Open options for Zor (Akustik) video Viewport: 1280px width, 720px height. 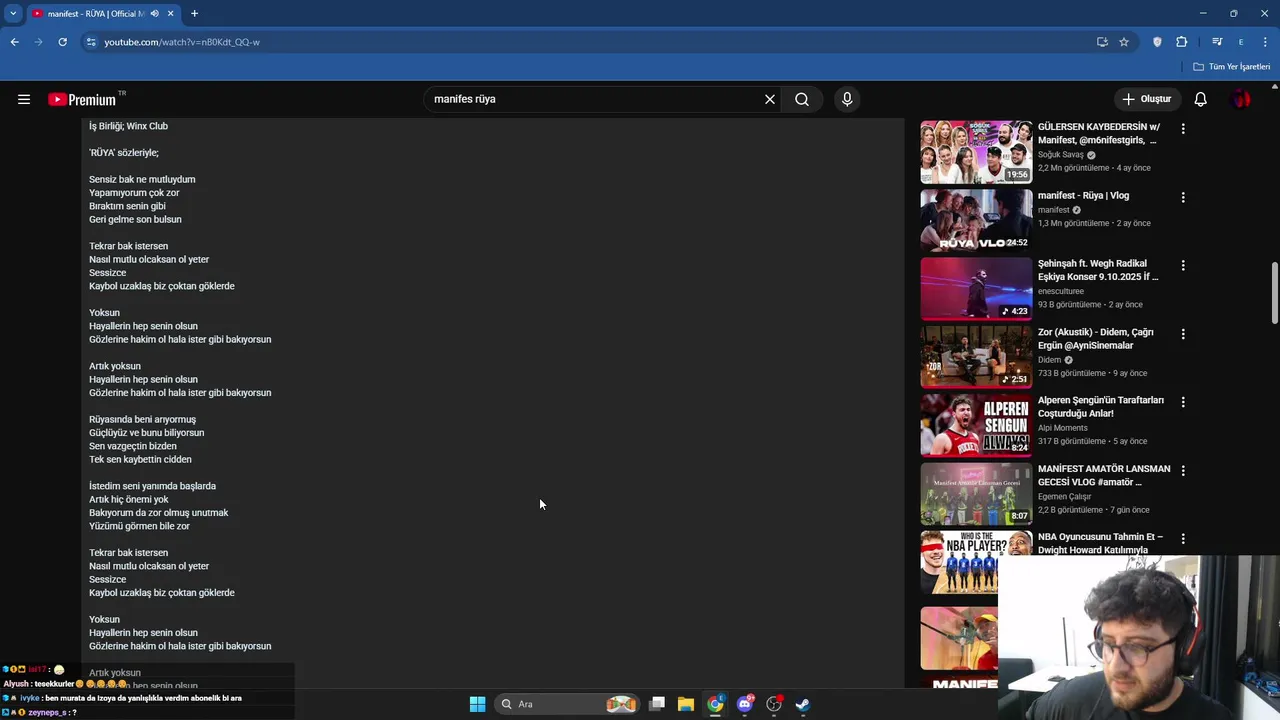[x=1183, y=334]
